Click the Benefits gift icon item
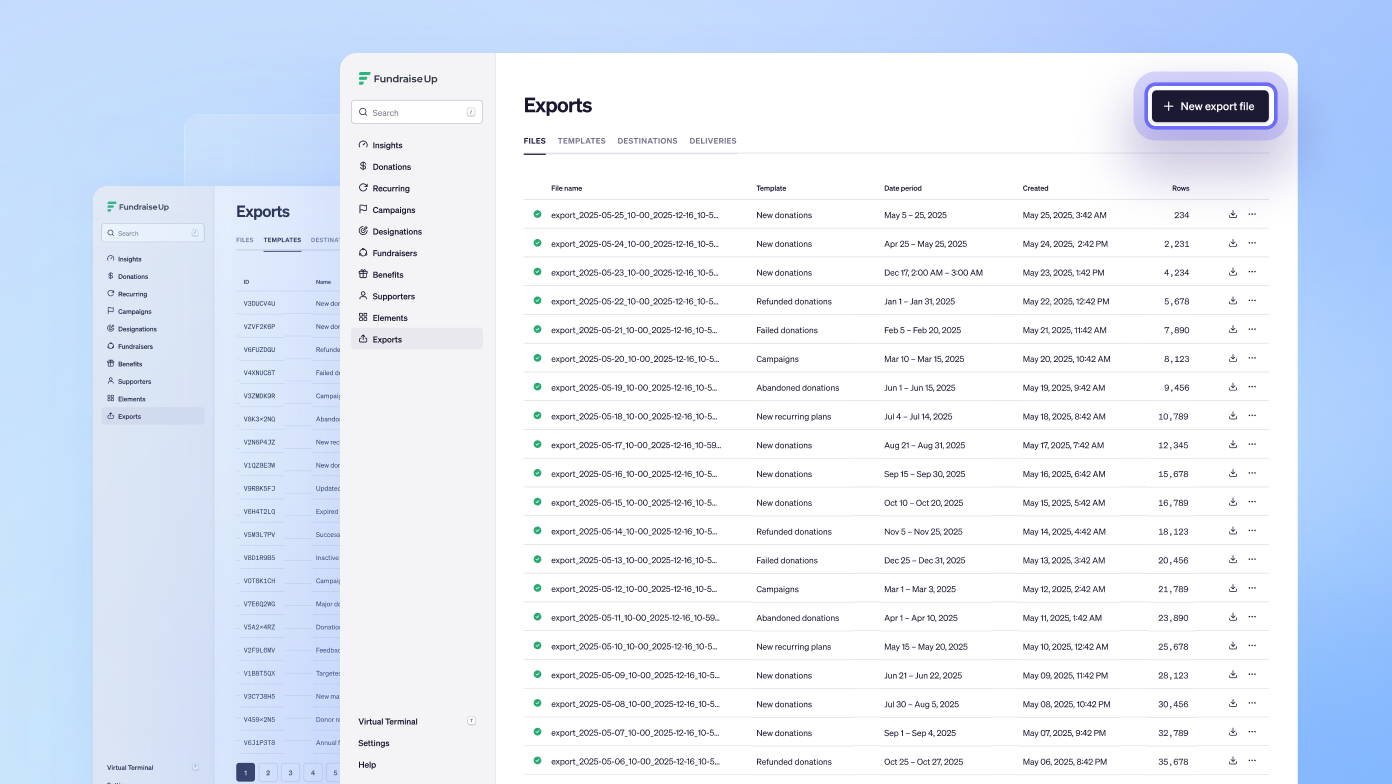The height and width of the screenshot is (784, 1392). point(387,275)
